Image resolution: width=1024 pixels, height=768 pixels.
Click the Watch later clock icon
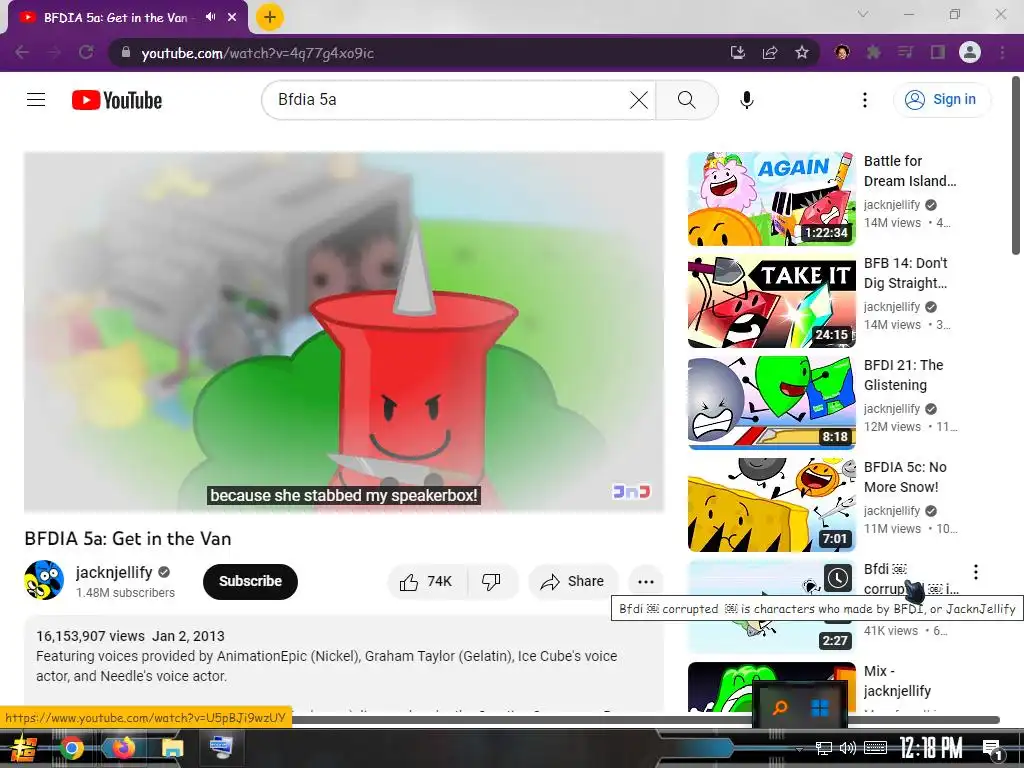coord(837,577)
